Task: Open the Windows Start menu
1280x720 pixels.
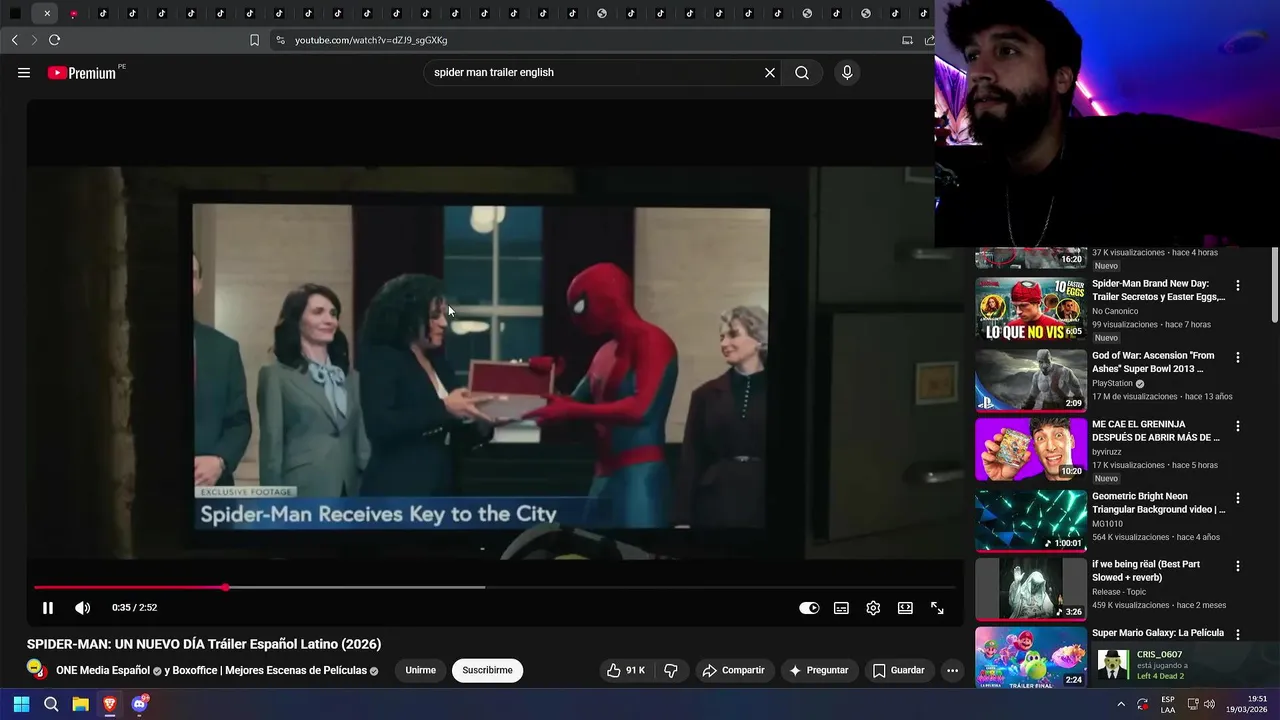Action: (x=21, y=704)
